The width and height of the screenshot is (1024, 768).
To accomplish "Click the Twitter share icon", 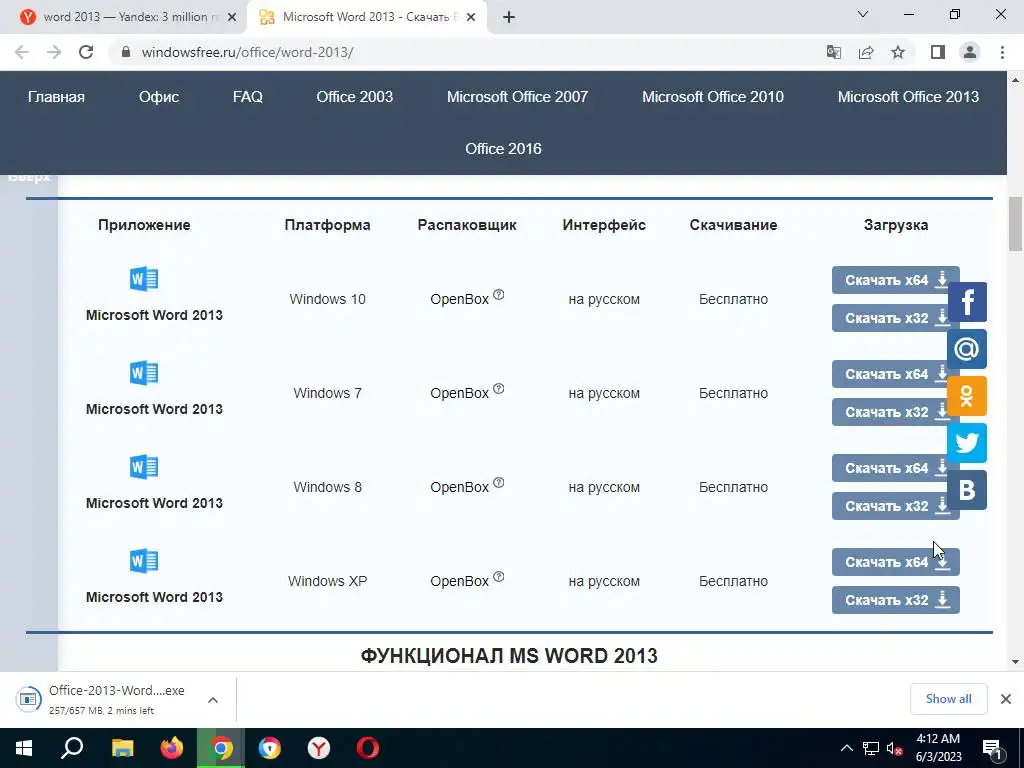I will [x=967, y=443].
